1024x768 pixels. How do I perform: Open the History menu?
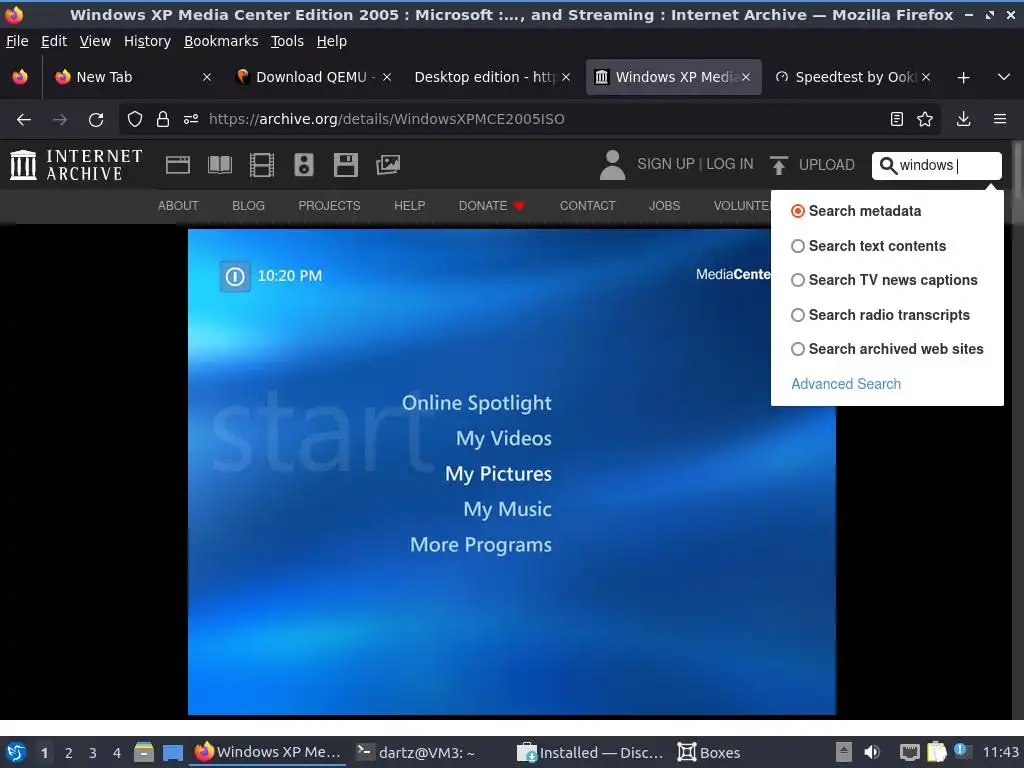click(148, 41)
